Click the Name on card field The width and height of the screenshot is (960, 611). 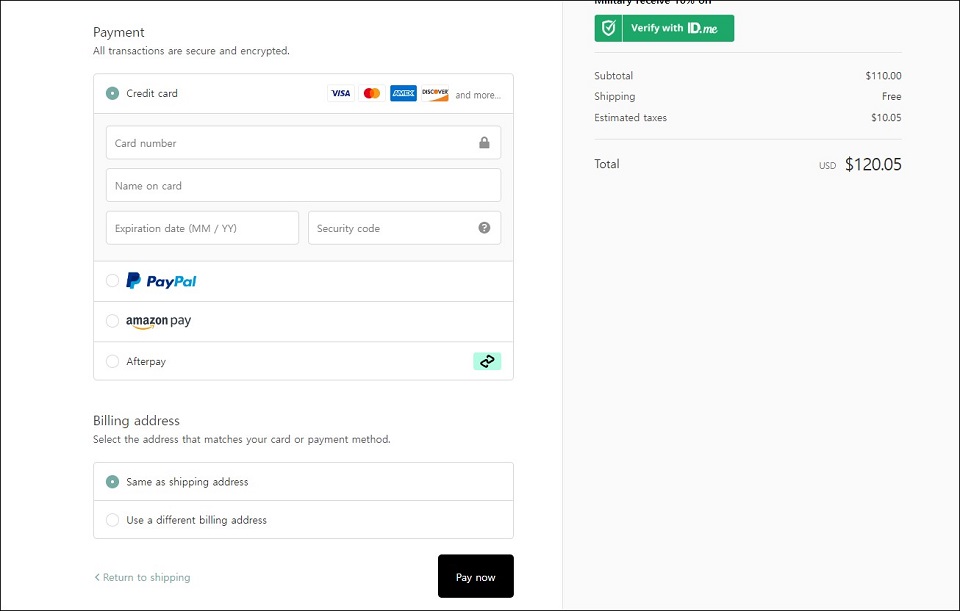(x=303, y=186)
